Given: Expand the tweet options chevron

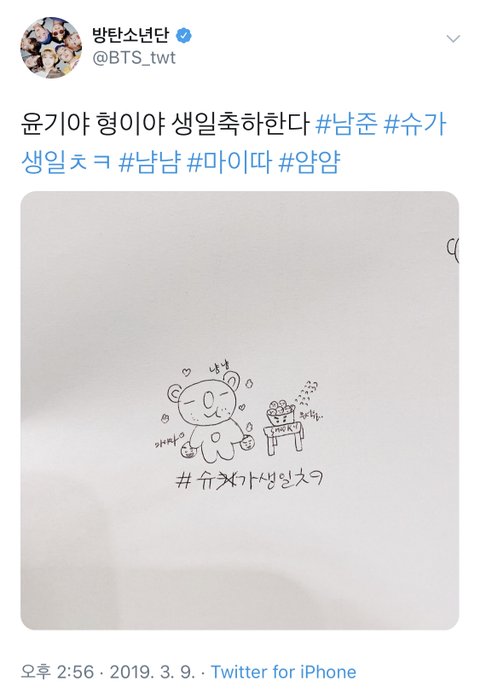Looking at the screenshot, I should pyautogui.click(x=453, y=39).
